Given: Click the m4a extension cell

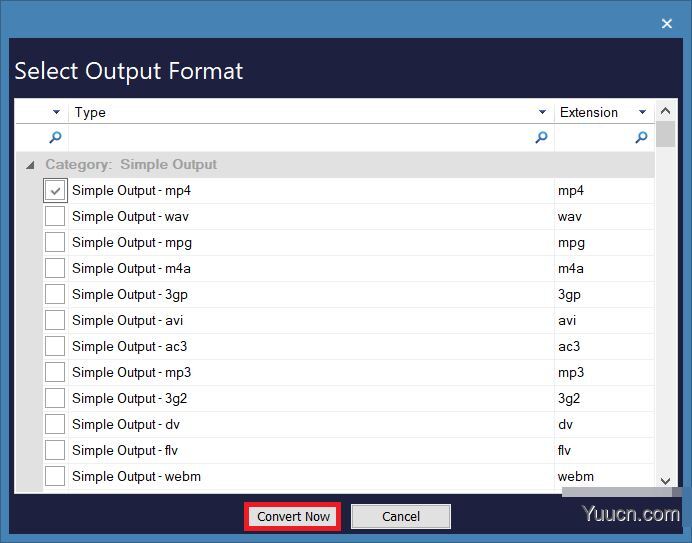Looking at the screenshot, I should tap(604, 269).
